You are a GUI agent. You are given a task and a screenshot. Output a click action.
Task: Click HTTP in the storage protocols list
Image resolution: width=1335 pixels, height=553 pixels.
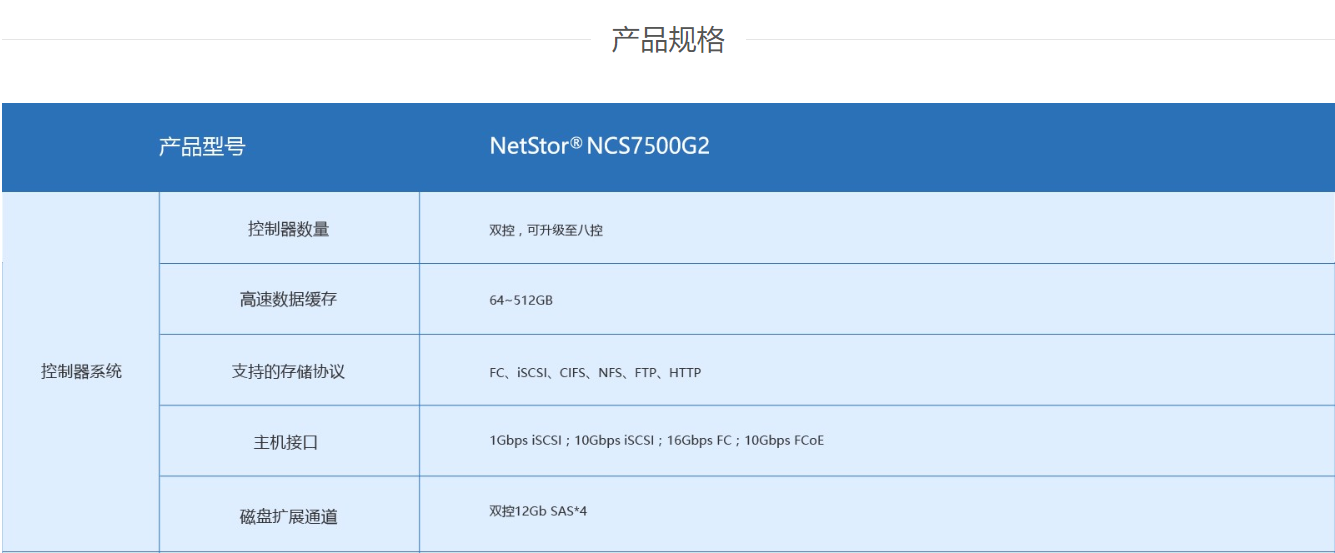pyautogui.click(x=685, y=373)
